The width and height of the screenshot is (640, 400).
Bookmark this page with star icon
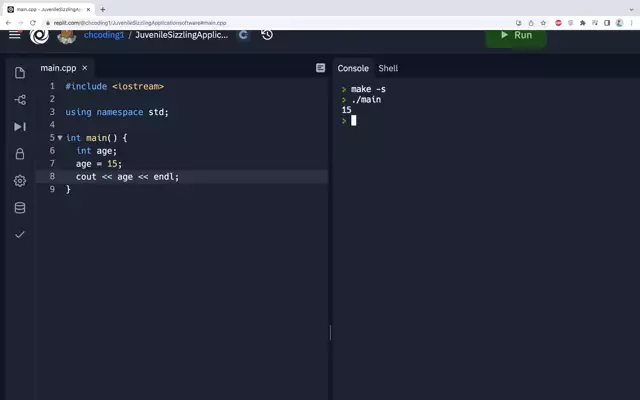543,23
